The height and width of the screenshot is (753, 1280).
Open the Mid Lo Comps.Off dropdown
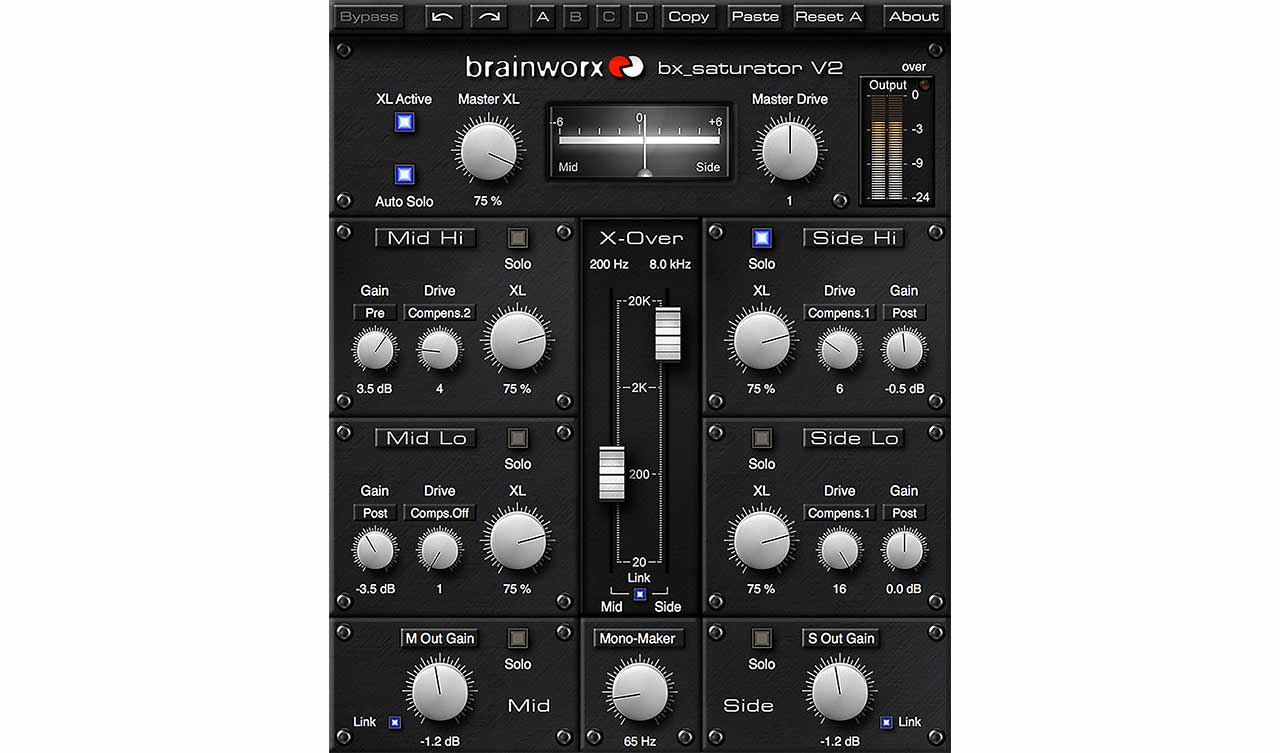[439, 513]
